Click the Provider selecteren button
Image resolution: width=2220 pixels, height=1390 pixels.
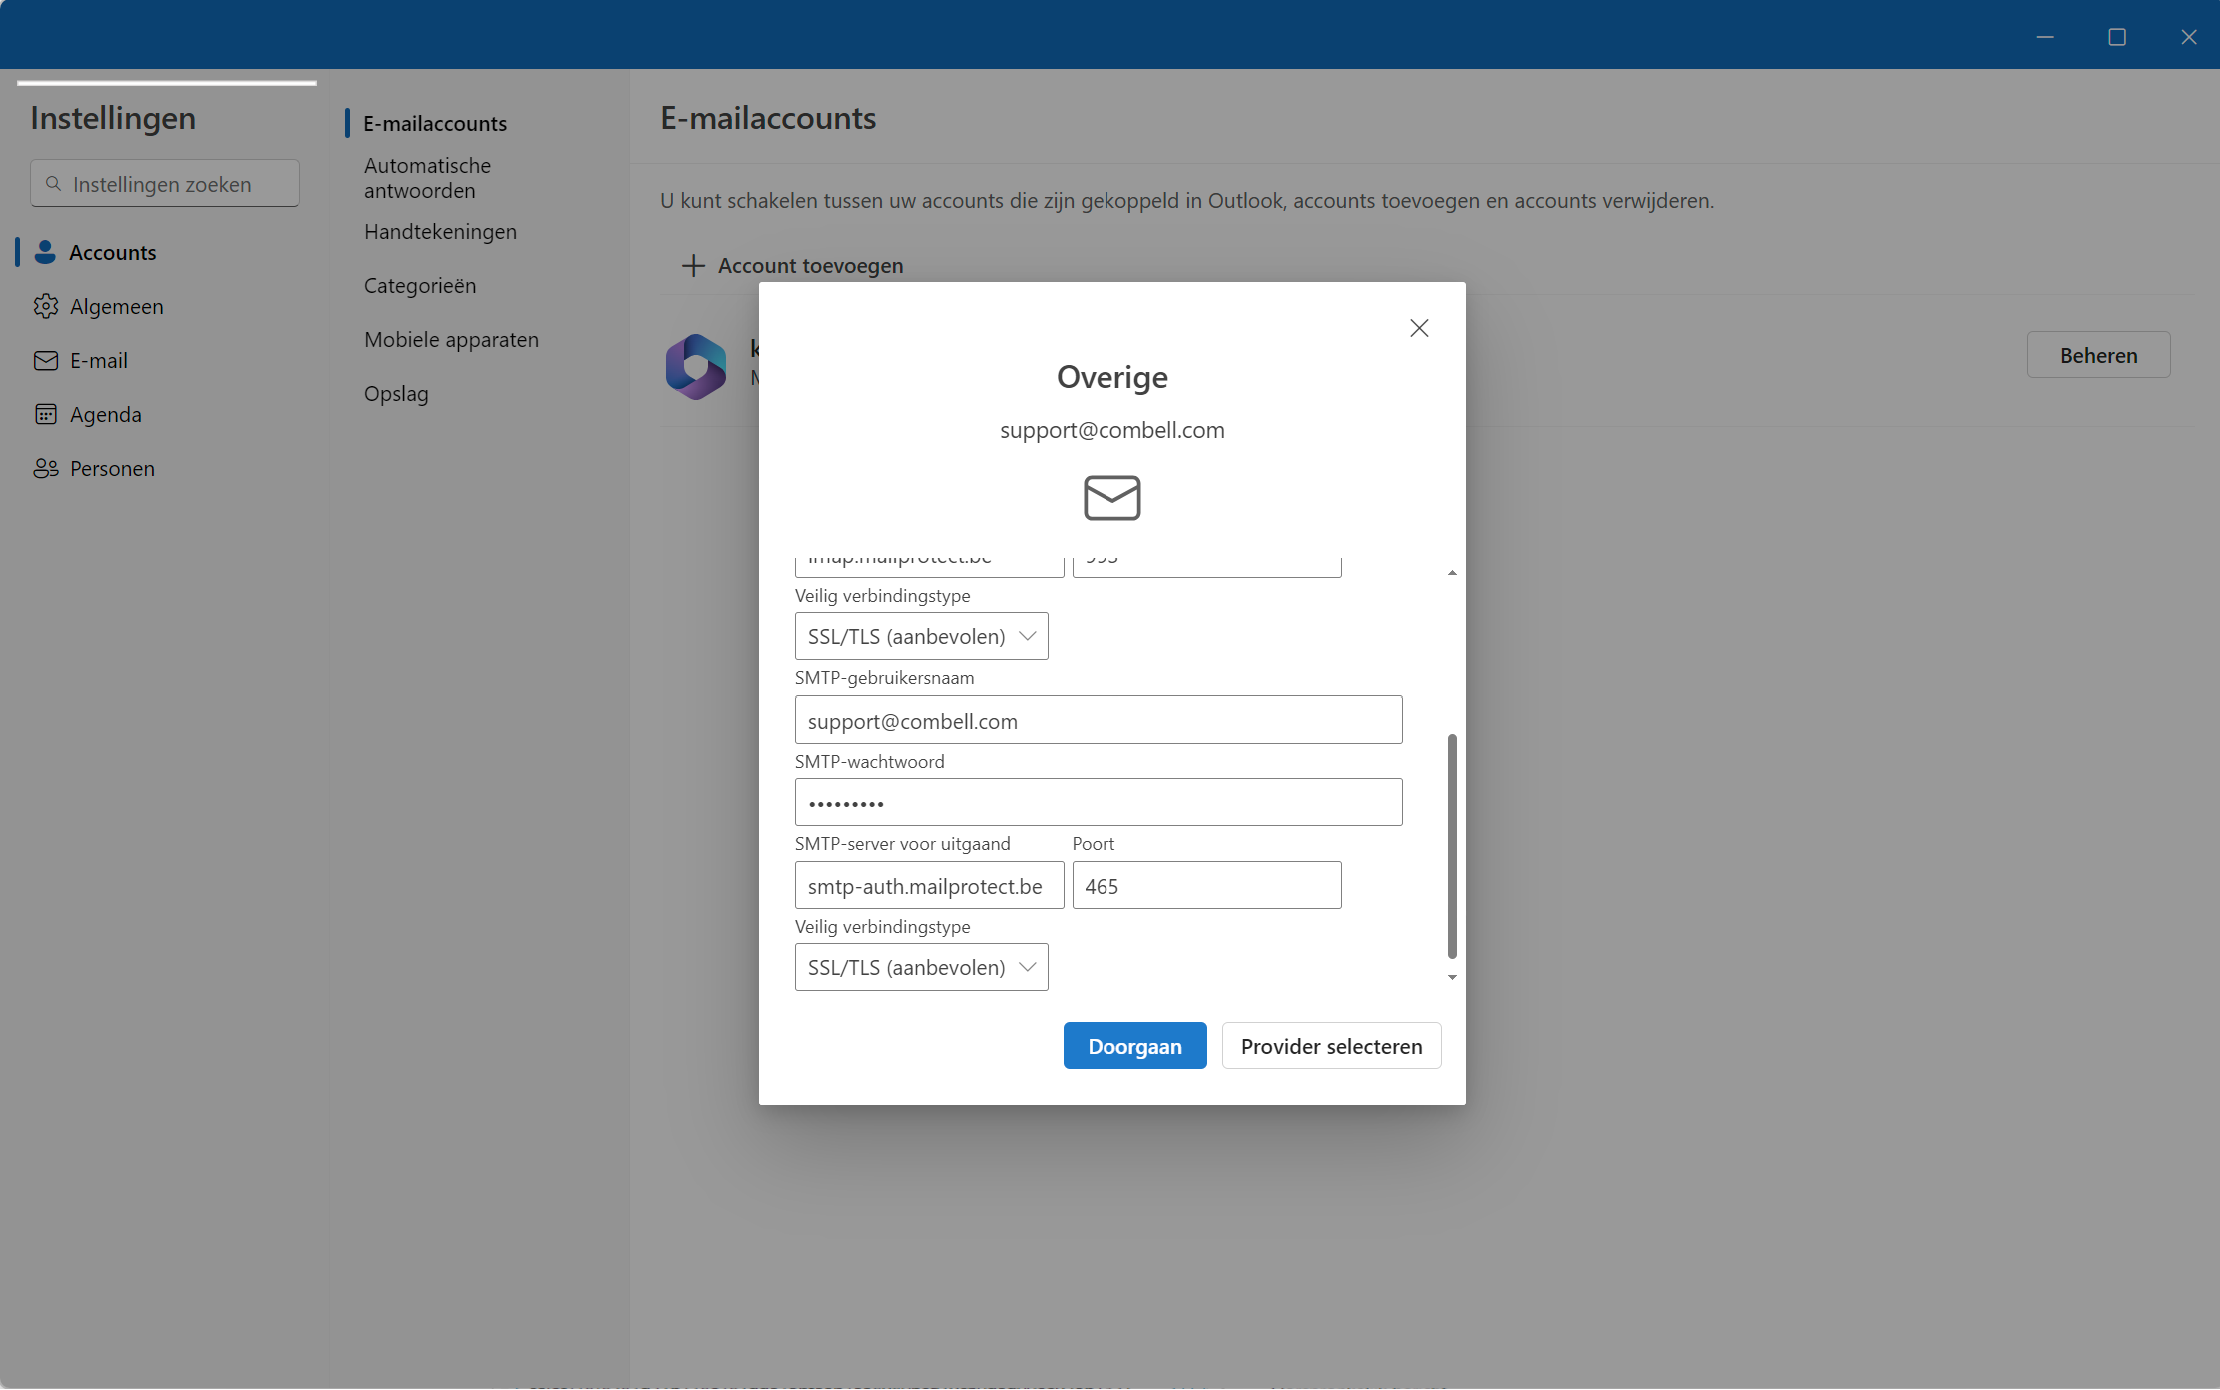point(1331,1046)
